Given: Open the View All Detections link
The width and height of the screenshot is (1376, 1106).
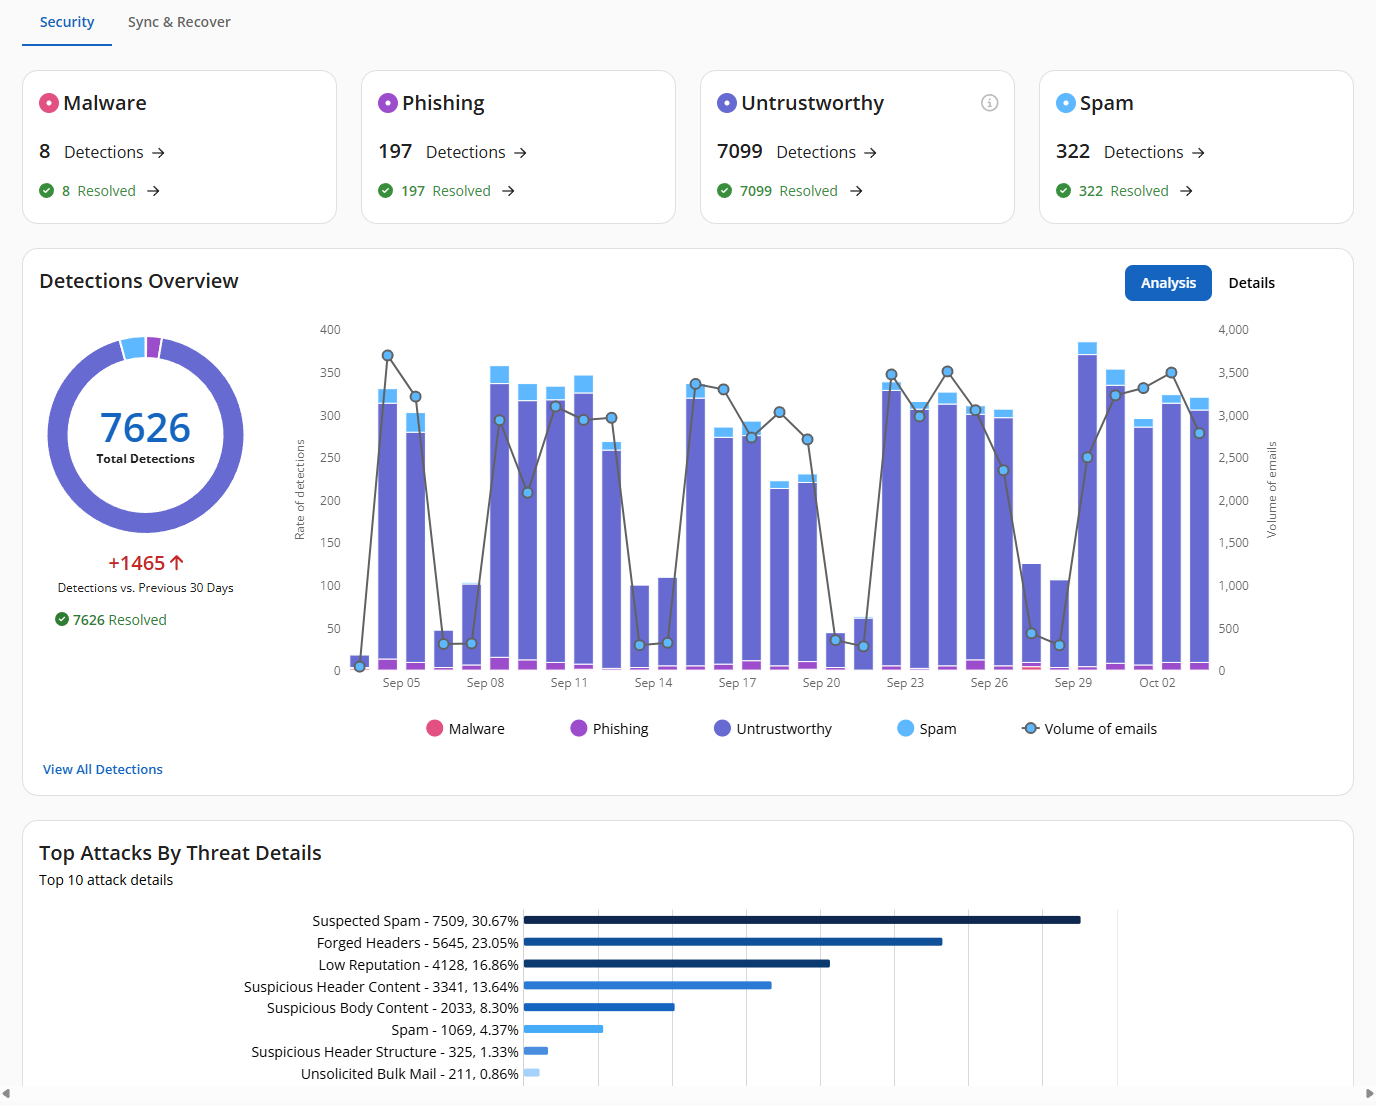Looking at the screenshot, I should coord(103,769).
